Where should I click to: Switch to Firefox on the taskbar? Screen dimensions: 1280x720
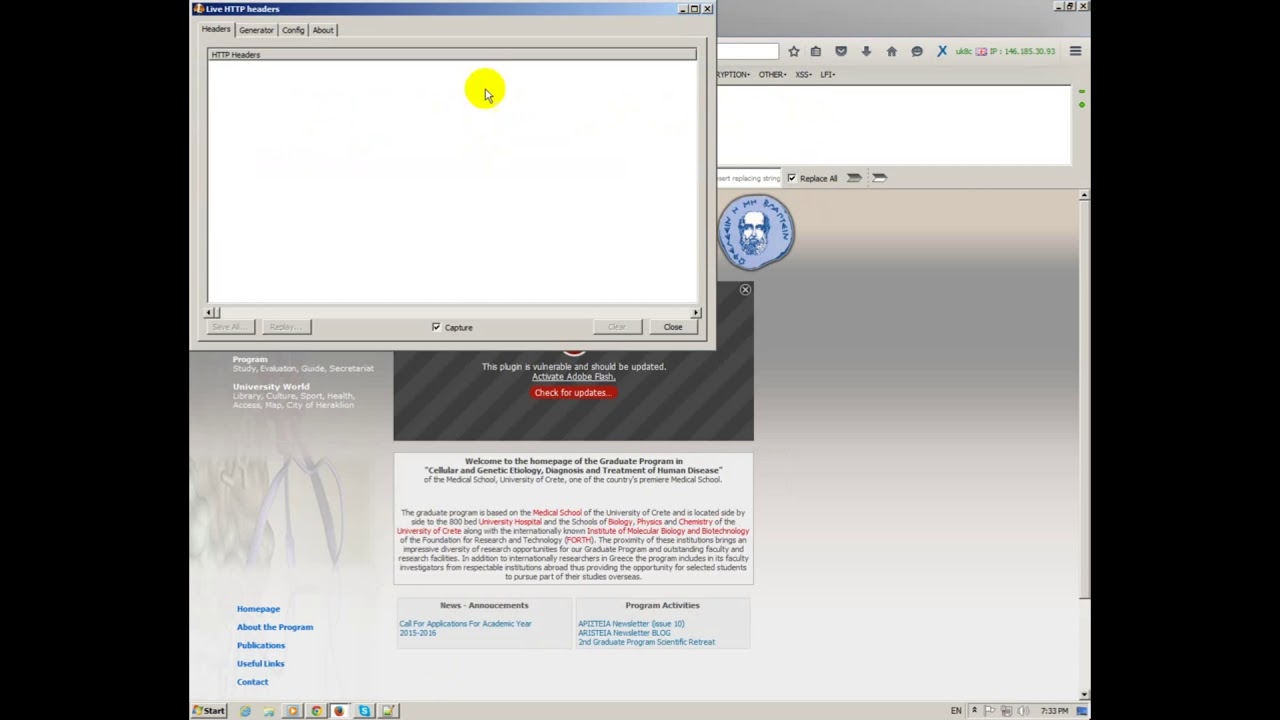pyautogui.click(x=339, y=711)
